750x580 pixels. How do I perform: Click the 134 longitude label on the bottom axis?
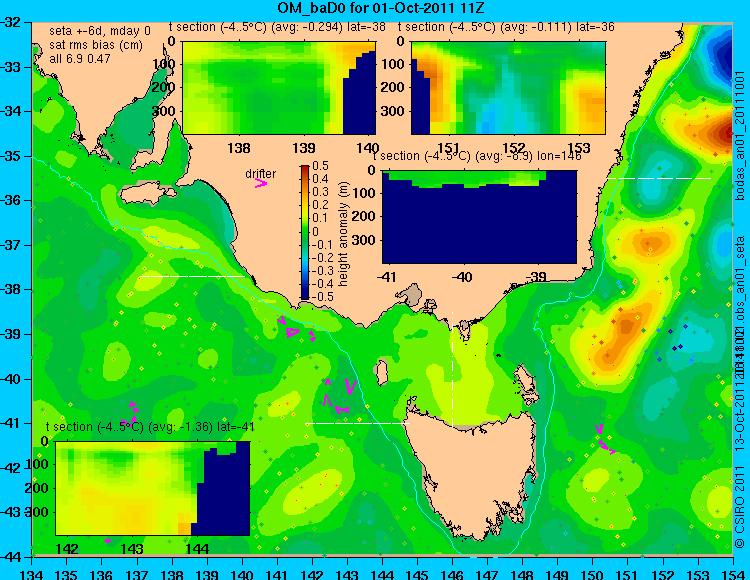point(32,574)
